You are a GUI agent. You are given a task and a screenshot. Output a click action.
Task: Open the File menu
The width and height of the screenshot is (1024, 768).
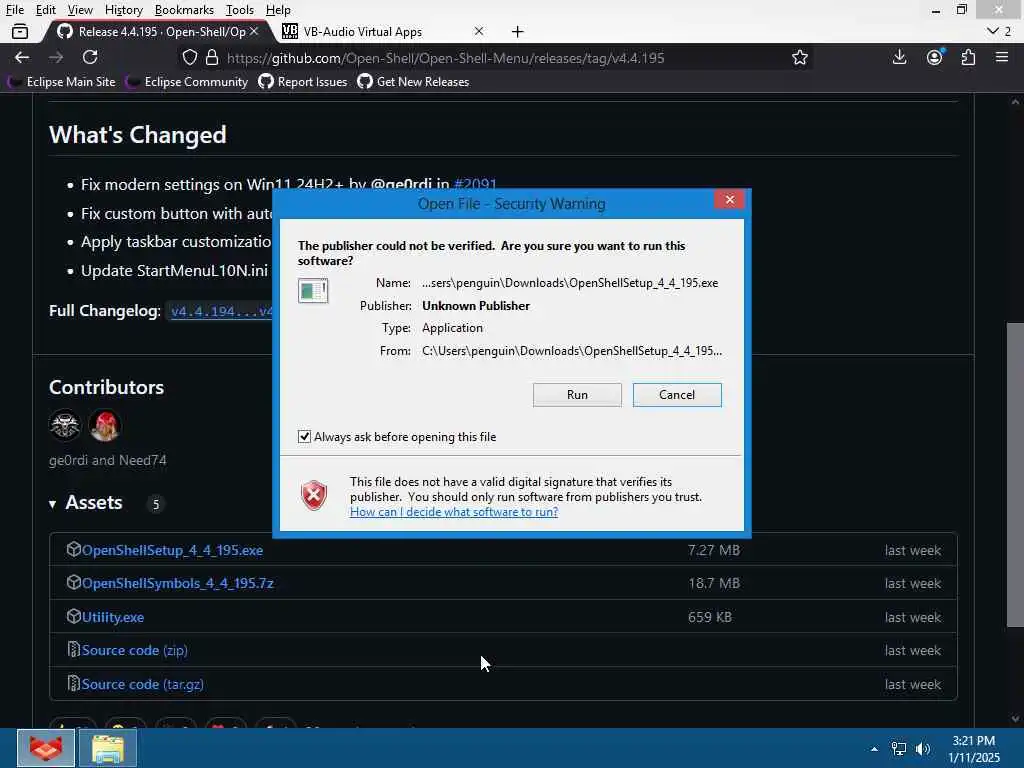pyautogui.click(x=14, y=10)
